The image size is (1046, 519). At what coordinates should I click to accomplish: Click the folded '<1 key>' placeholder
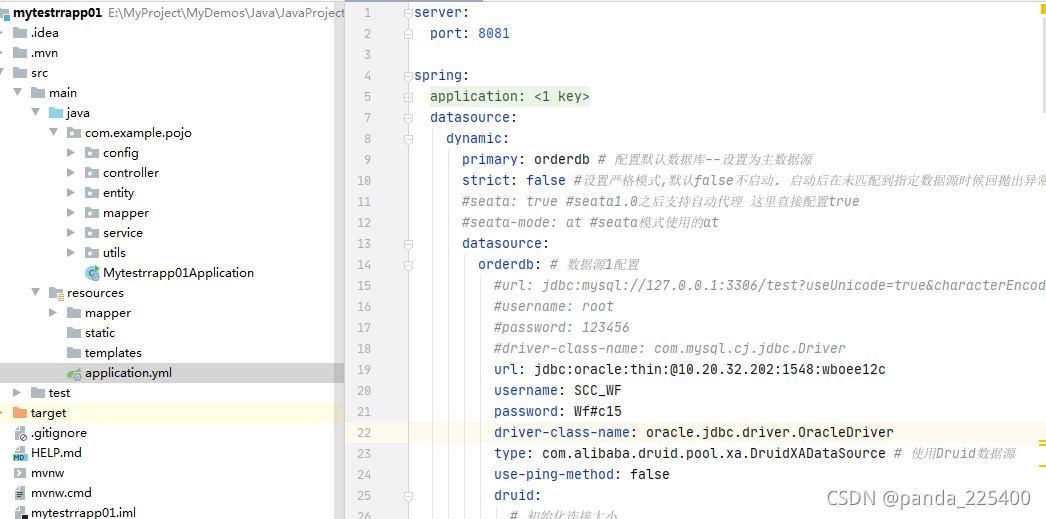562,97
